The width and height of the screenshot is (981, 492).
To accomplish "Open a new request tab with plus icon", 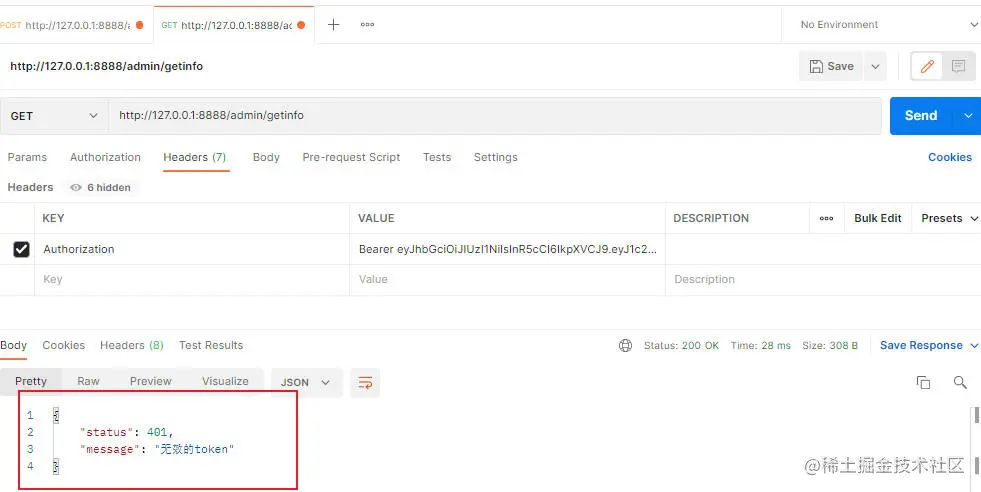I will click(x=333, y=25).
